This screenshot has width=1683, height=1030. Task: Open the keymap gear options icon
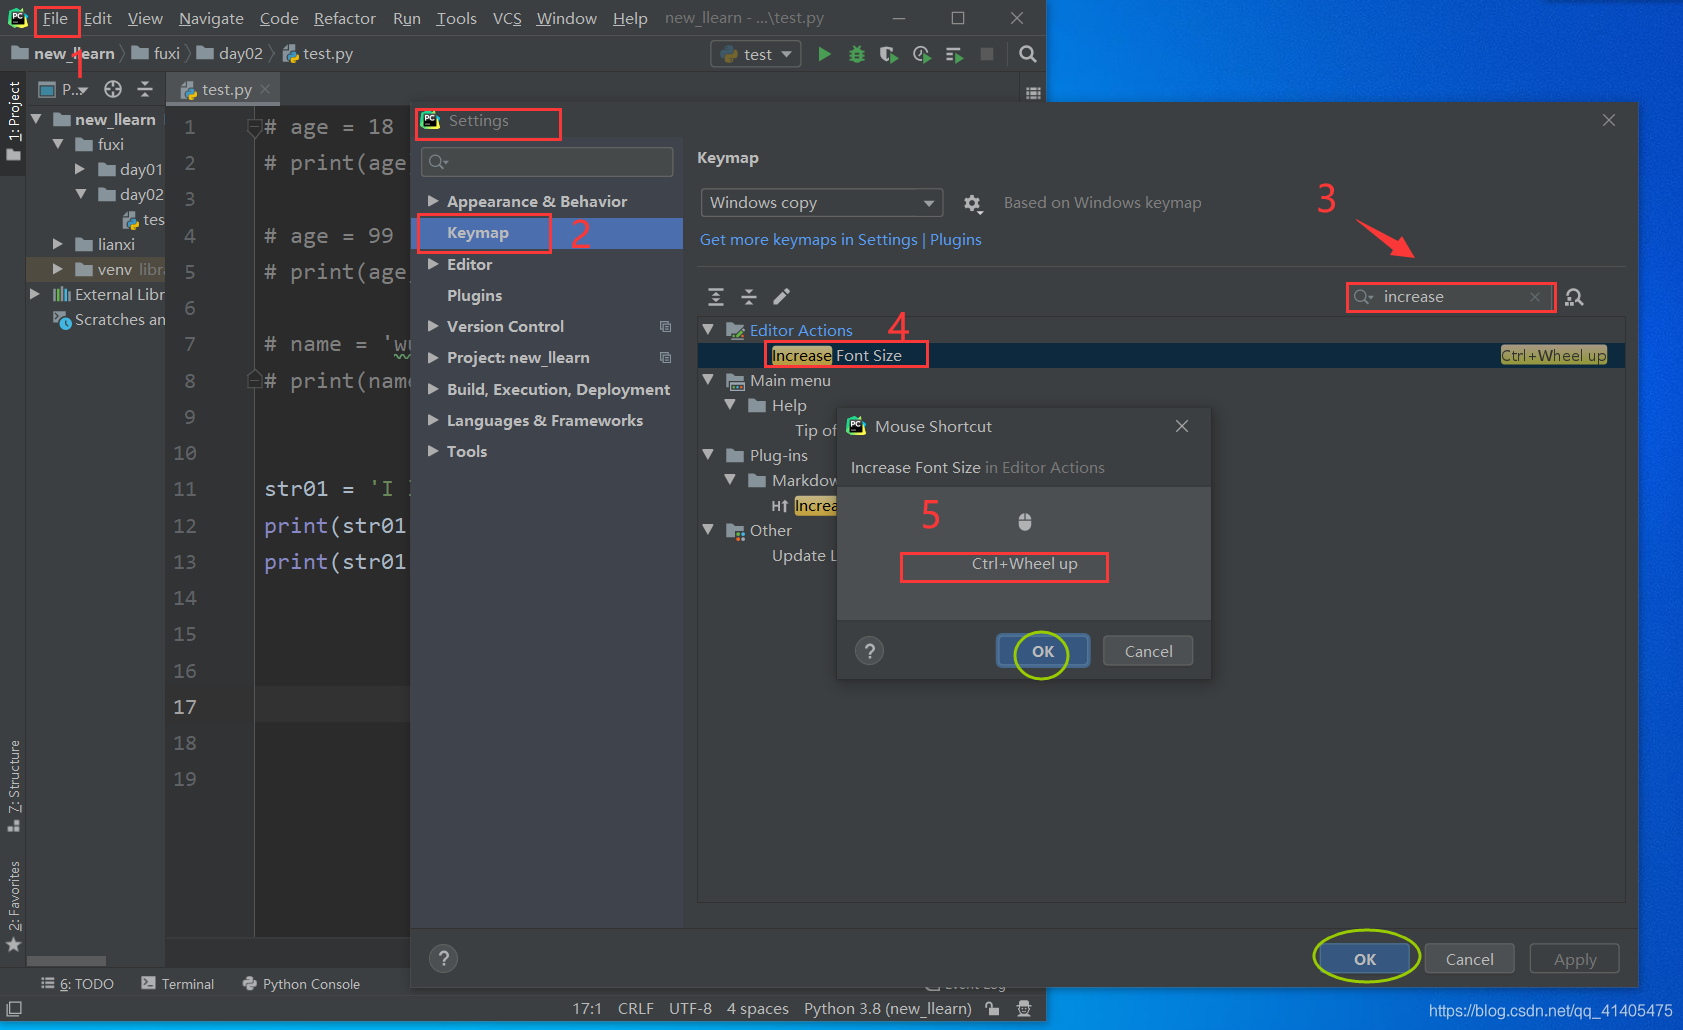pos(972,203)
